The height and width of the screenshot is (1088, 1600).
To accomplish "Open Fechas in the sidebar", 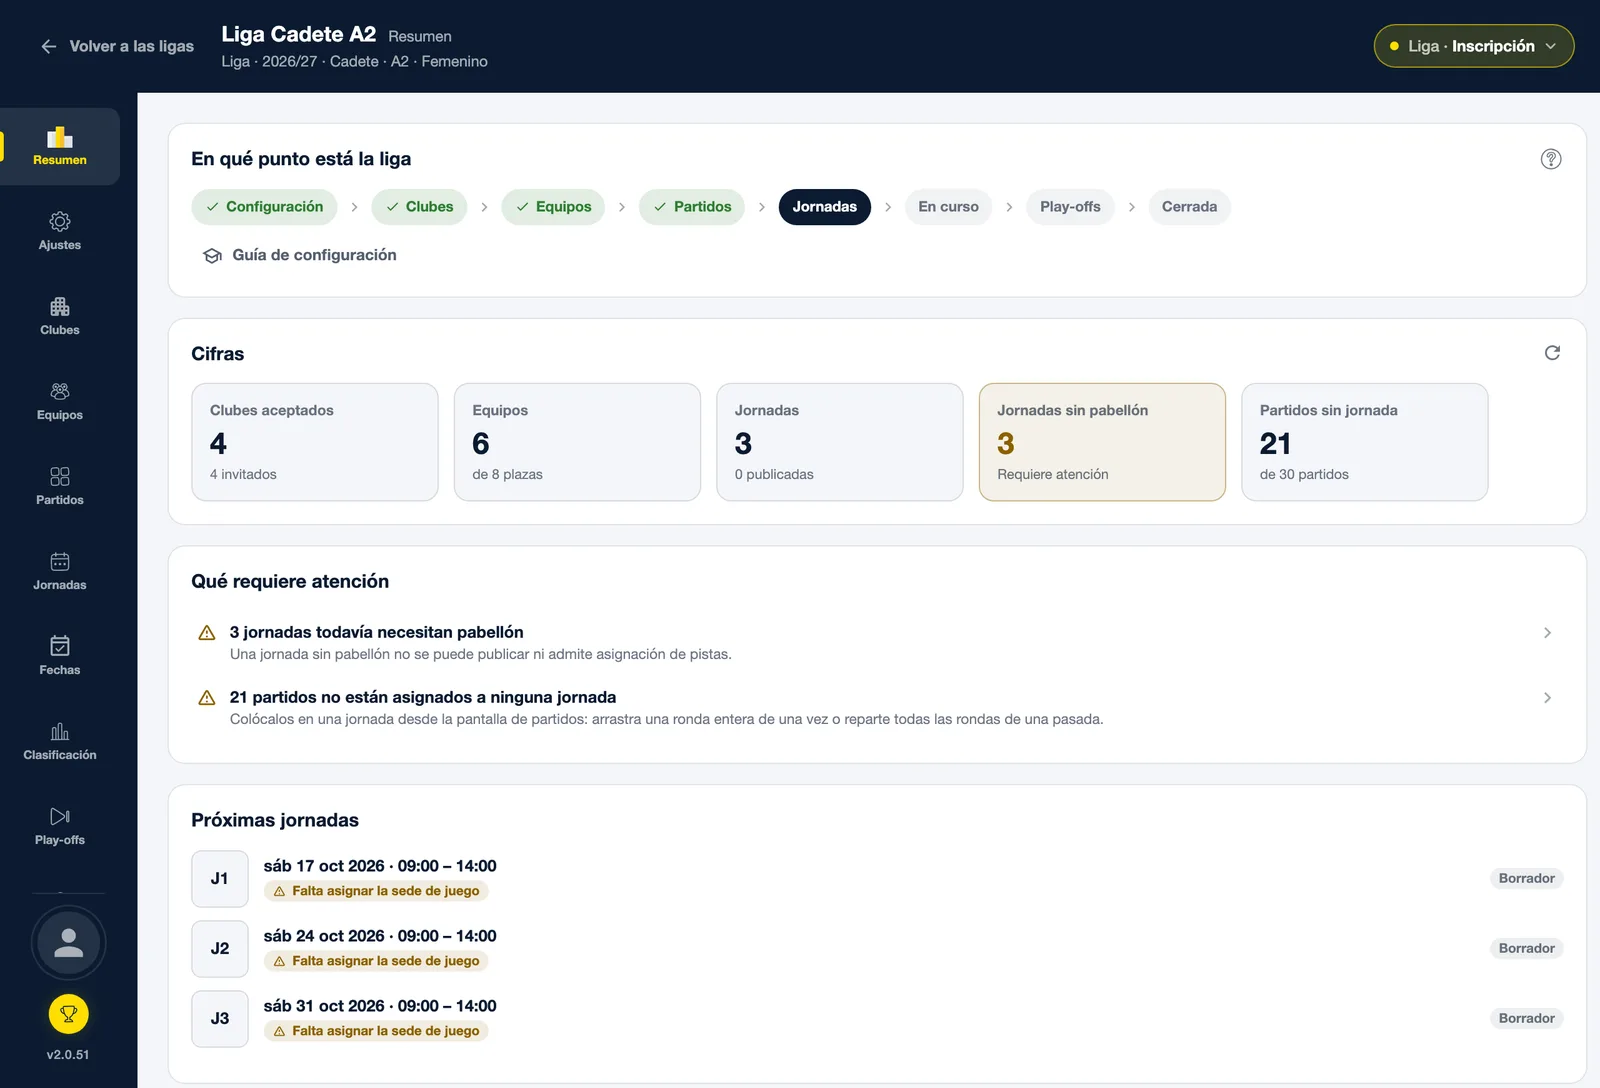I will 60,656.
